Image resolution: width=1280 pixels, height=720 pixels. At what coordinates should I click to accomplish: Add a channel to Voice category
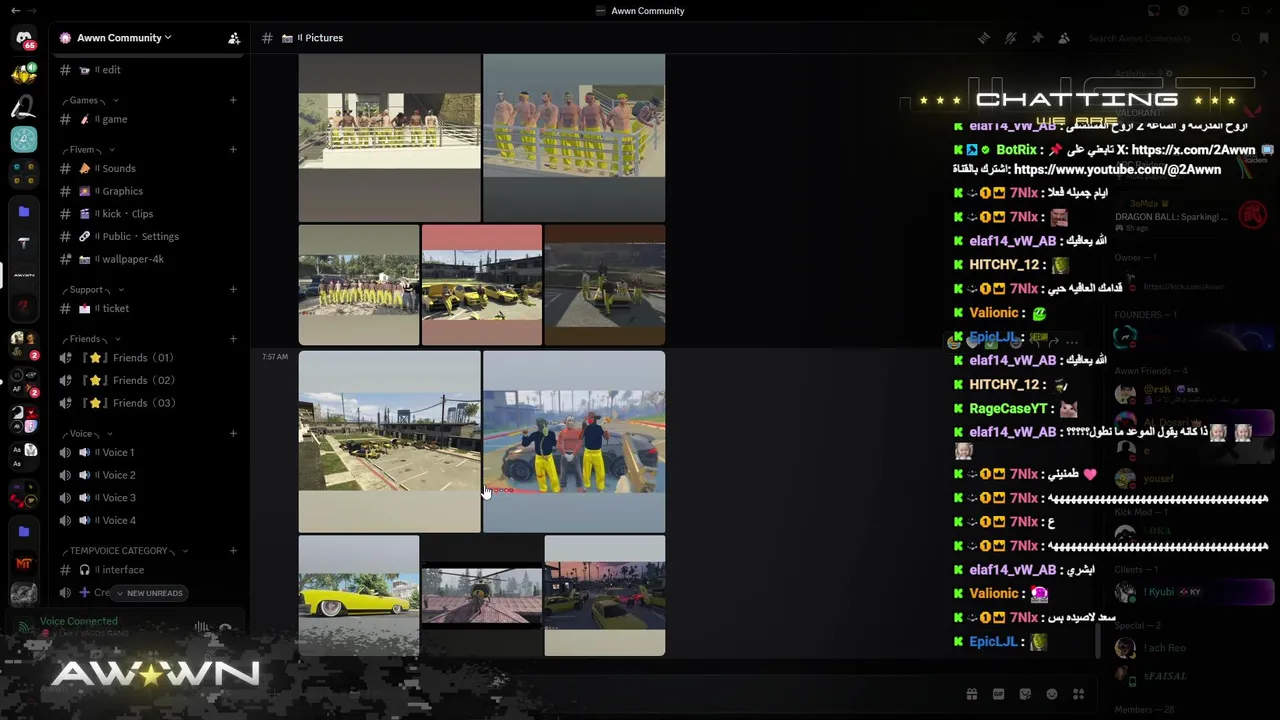pyautogui.click(x=233, y=434)
